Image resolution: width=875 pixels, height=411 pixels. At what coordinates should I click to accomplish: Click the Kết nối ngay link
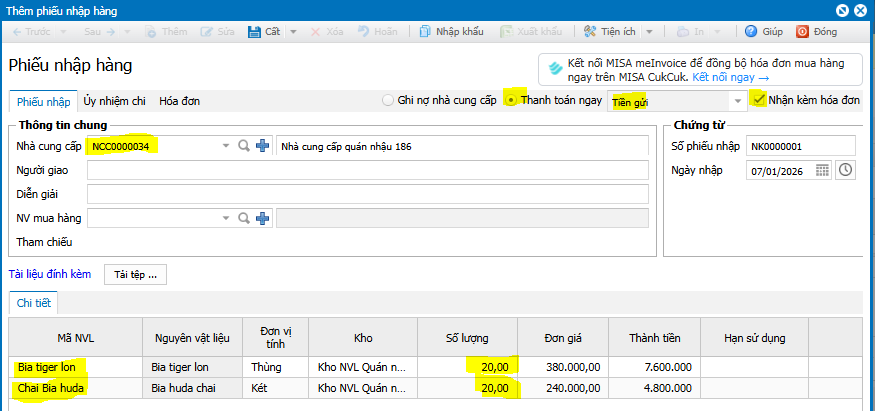click(x=730, y=78)
